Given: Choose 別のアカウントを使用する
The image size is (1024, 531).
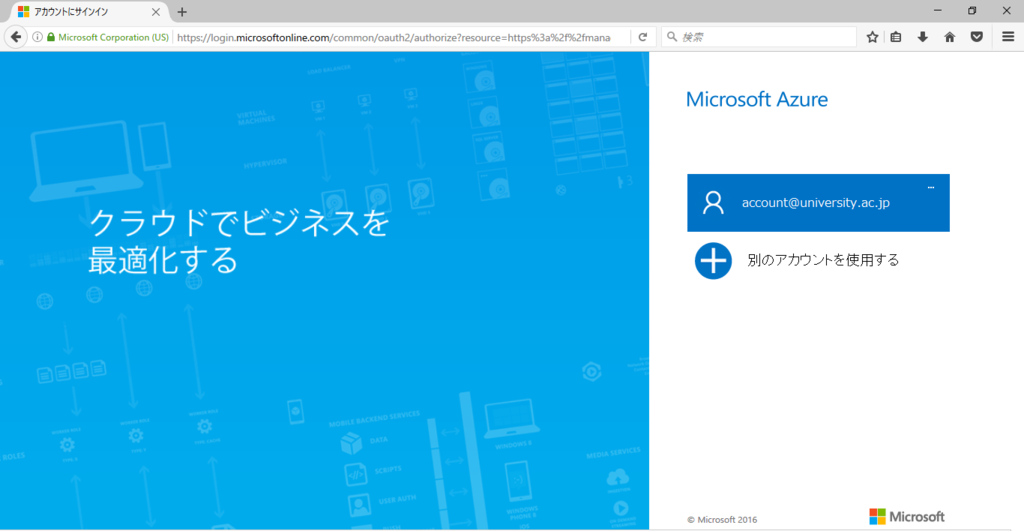Looking at the screenshot, I should 823,260.
